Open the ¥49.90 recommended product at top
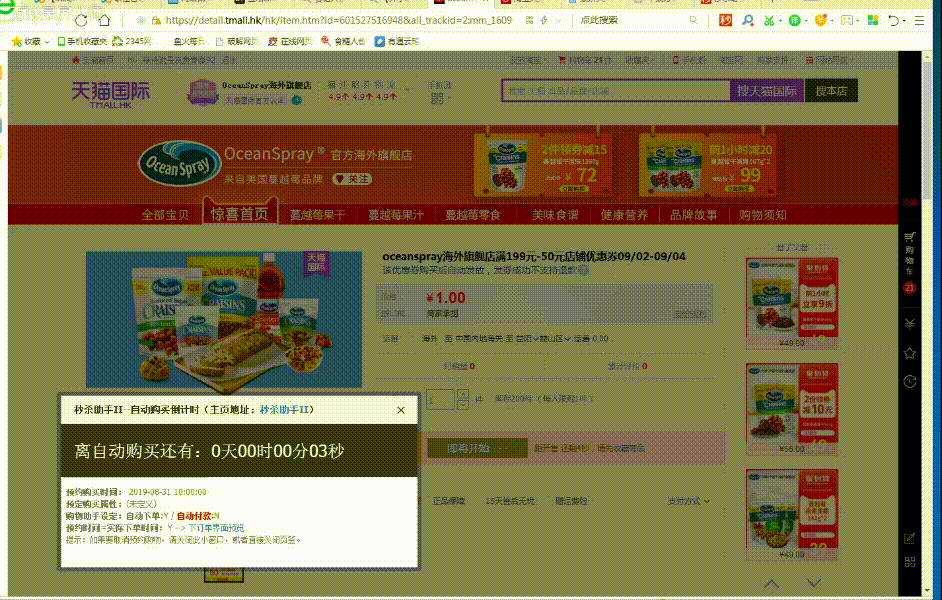942x600 pixels. [x=792, y=303]
